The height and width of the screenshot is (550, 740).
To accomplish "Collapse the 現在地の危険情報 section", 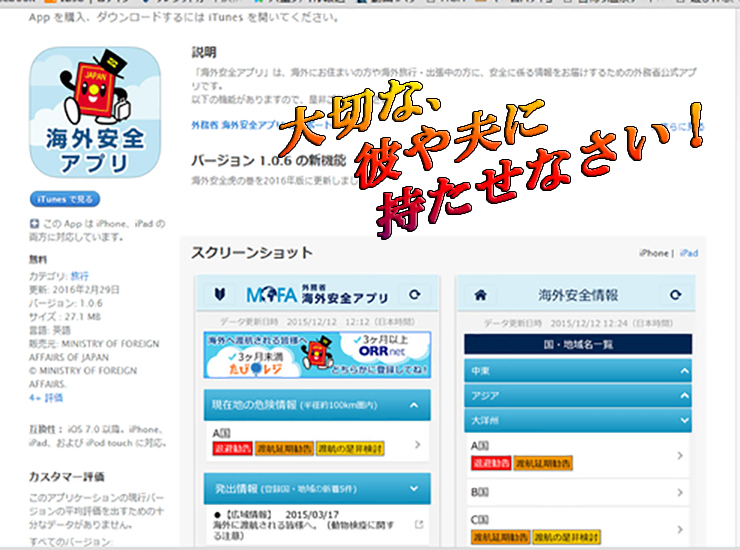I will tap(317, 405).
